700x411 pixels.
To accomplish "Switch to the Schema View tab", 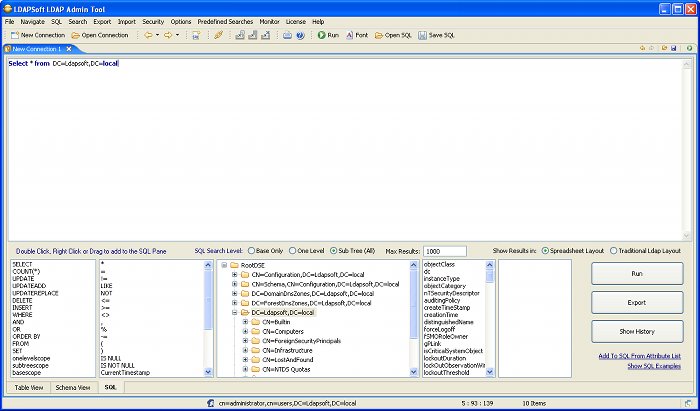I will click(x=73, y=386).
